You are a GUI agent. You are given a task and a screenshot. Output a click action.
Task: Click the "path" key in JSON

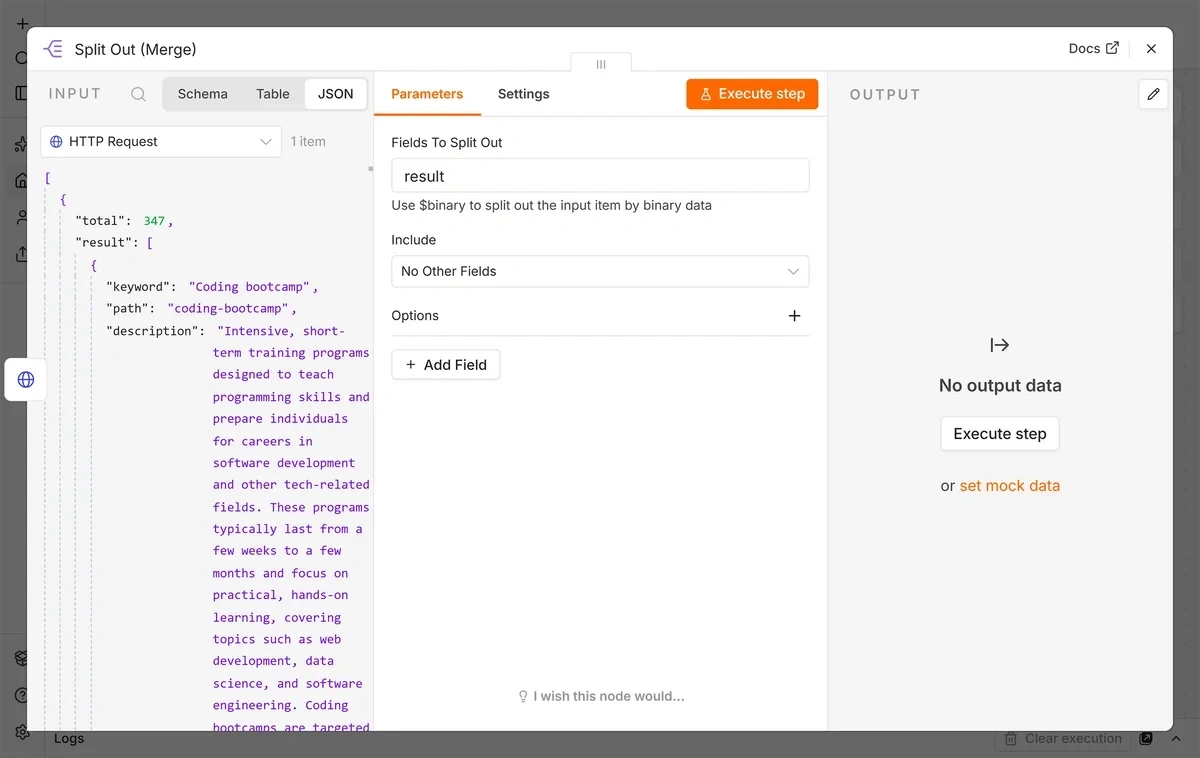tap(127, 309)
